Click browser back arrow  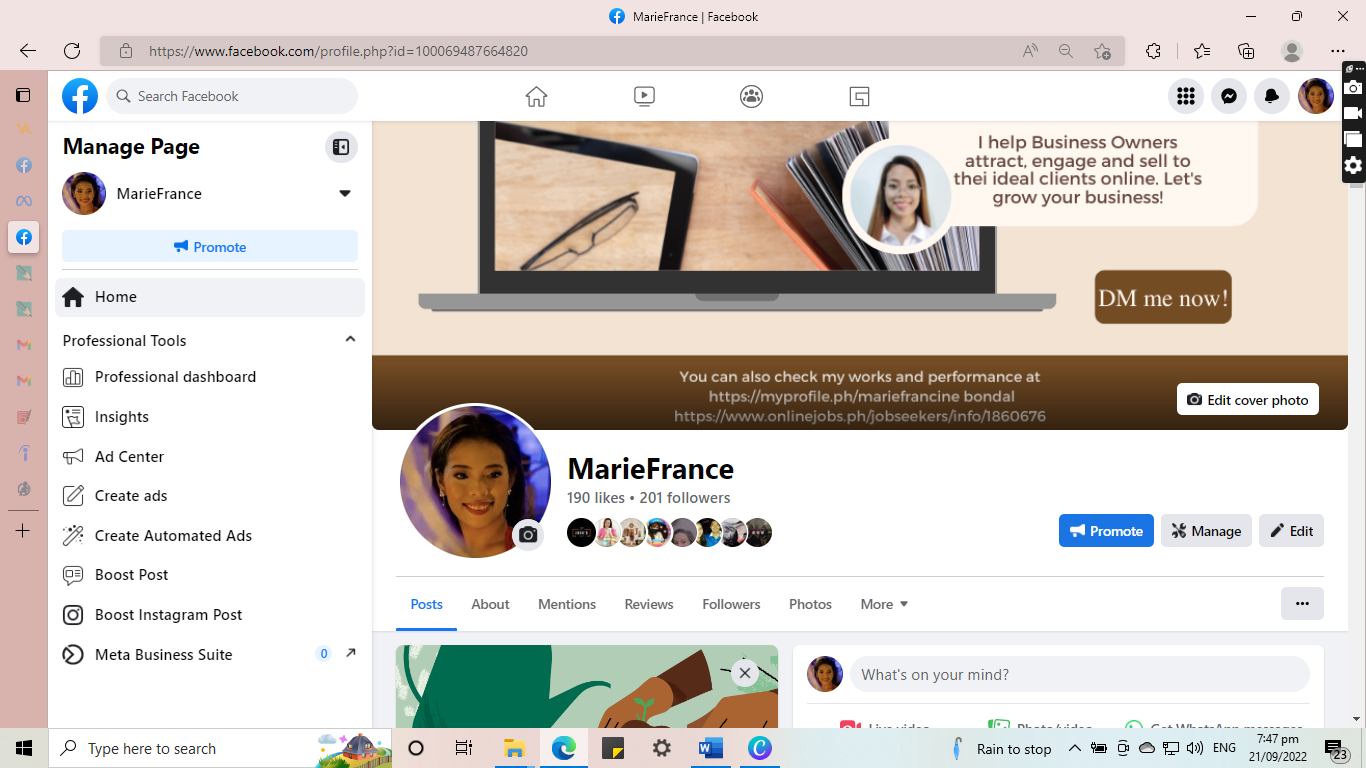28,51
